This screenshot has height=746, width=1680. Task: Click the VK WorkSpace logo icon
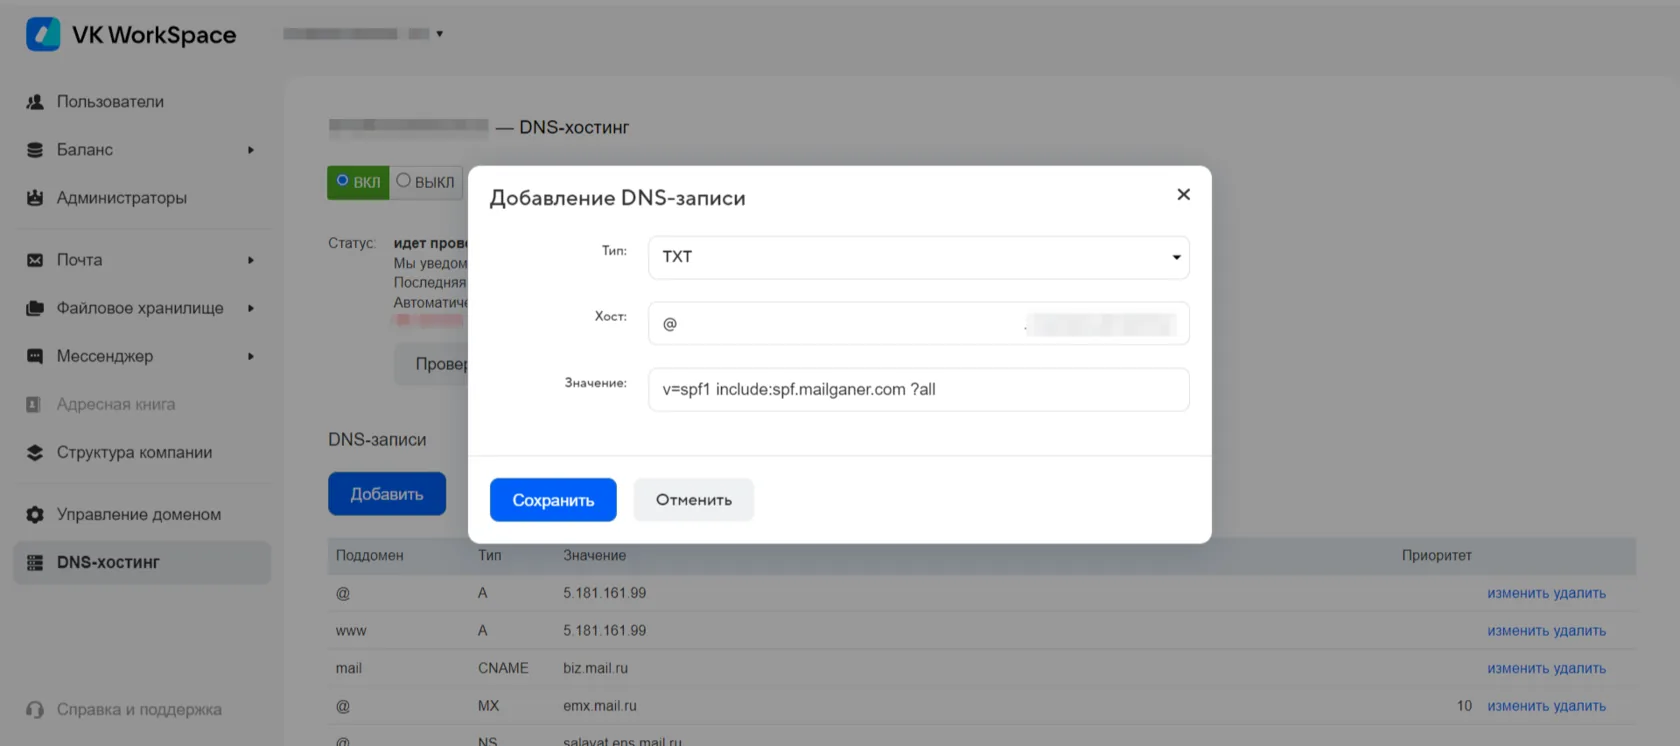coord(43,34)
